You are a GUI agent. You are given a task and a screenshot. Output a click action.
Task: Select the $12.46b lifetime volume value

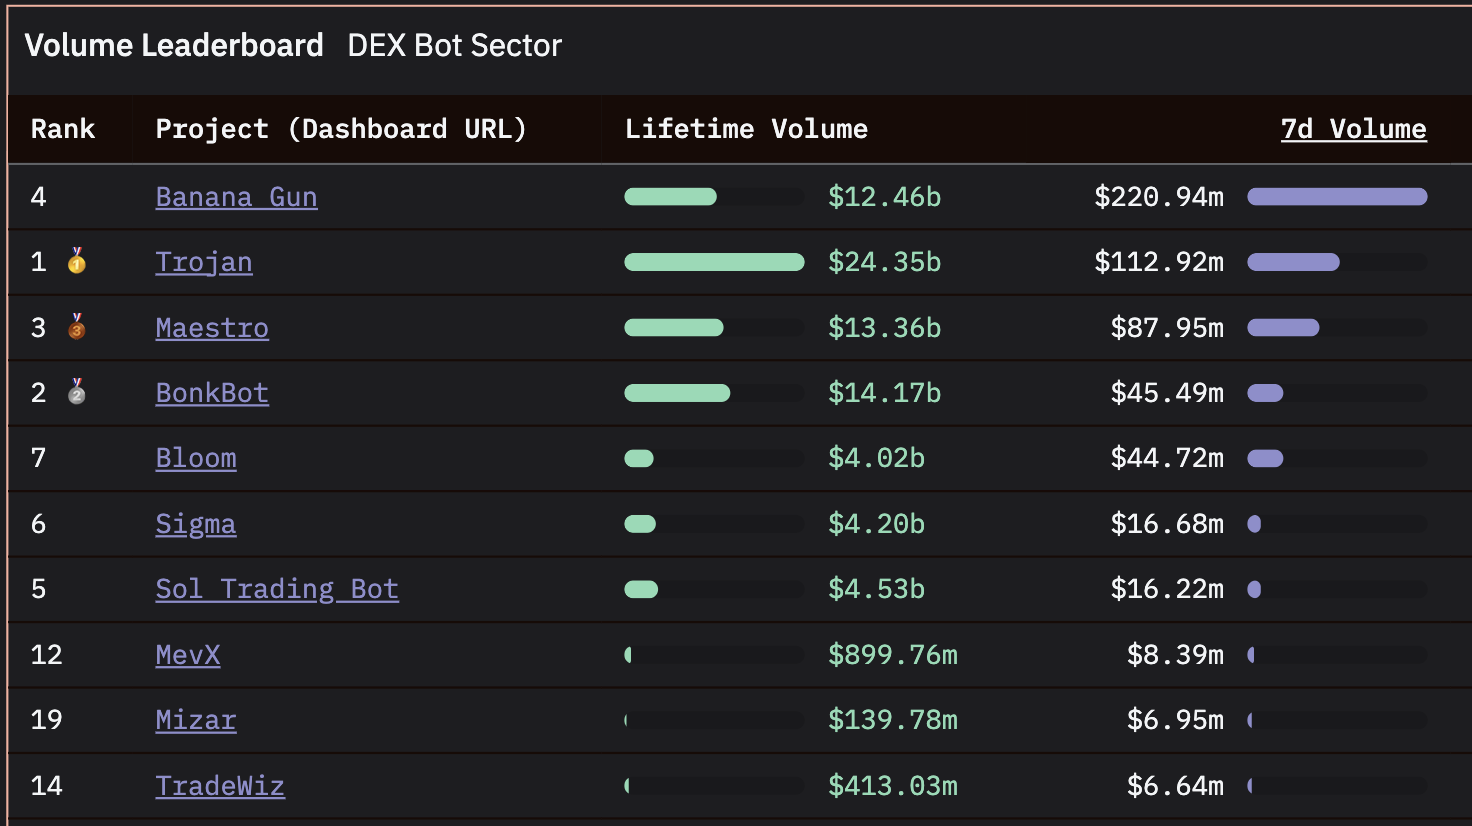pyautogui.click(x=884, y=197)
